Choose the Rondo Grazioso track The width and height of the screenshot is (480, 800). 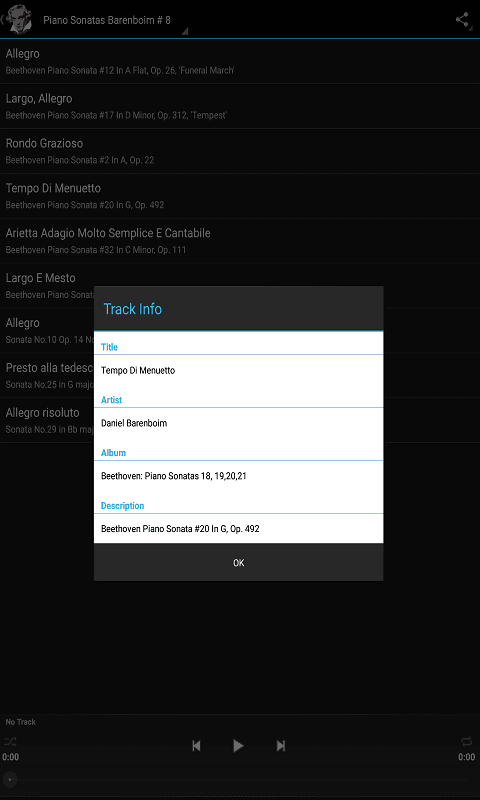(240, 151)
